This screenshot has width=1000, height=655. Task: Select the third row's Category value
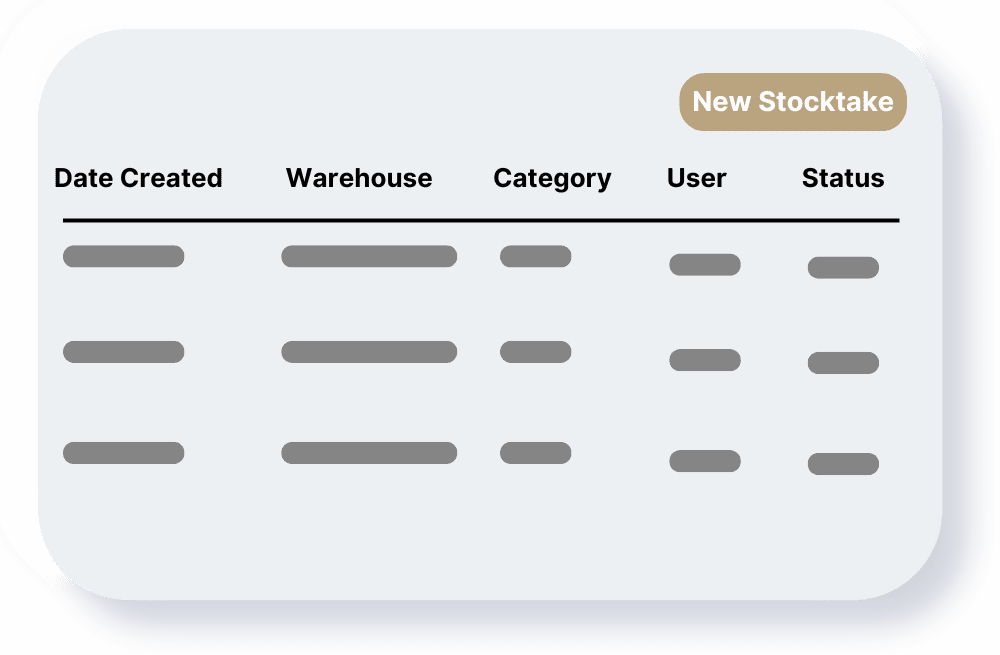pos(535,453)
